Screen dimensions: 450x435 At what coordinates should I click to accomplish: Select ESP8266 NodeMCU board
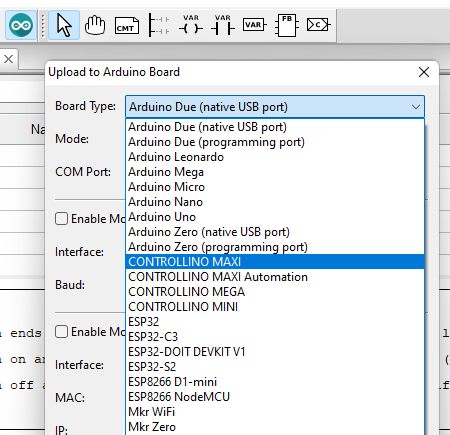point(275,397)
